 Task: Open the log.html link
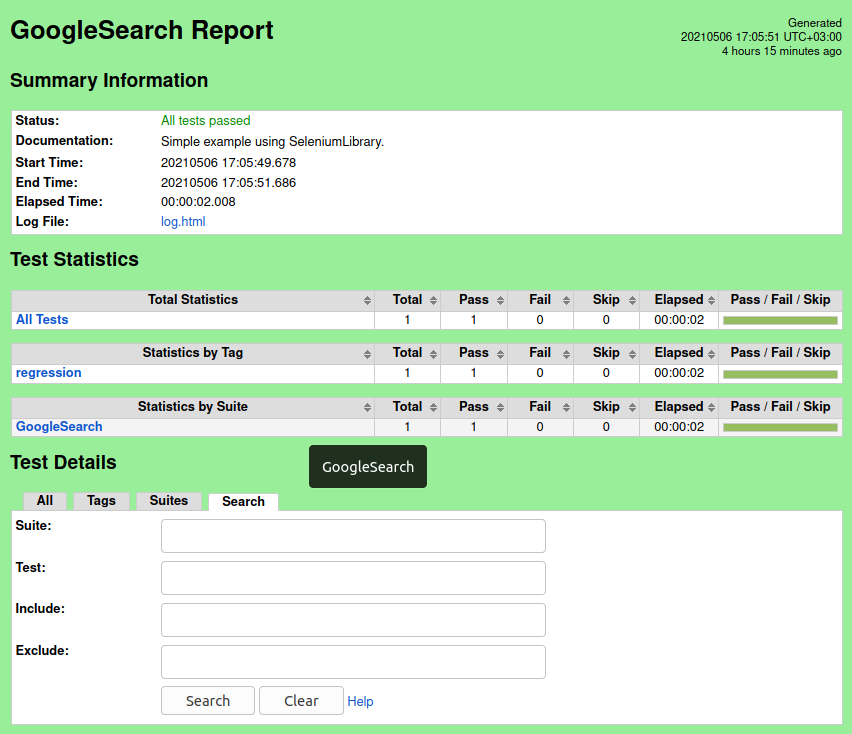[x=183, y=222]
